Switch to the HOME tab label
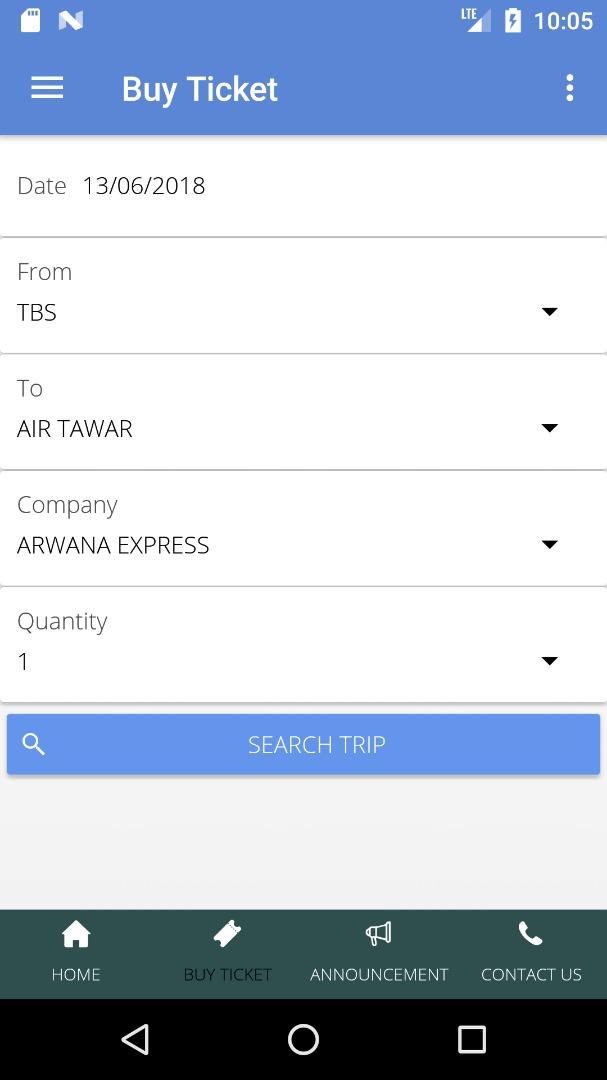This screenshot has height=1080, width=607. 76,974
